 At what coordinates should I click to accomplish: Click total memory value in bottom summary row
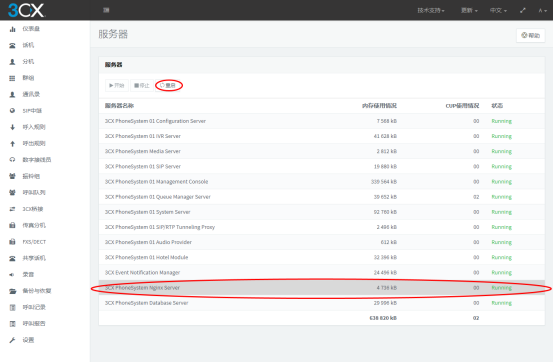click(x=383, y=318)
